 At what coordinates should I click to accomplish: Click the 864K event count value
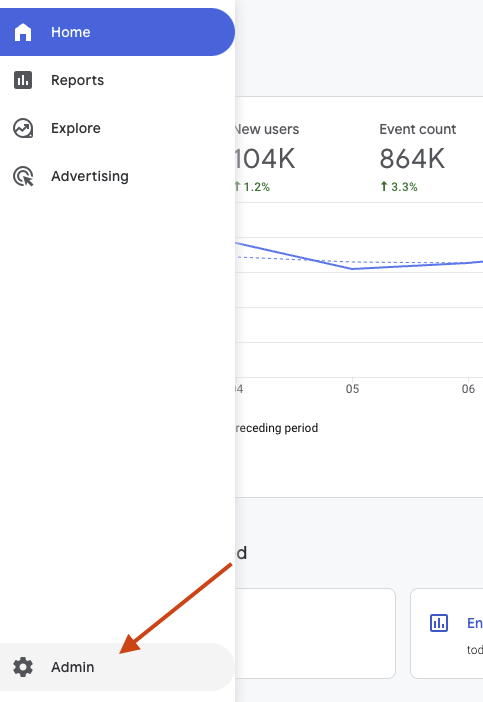click(412, 159)
